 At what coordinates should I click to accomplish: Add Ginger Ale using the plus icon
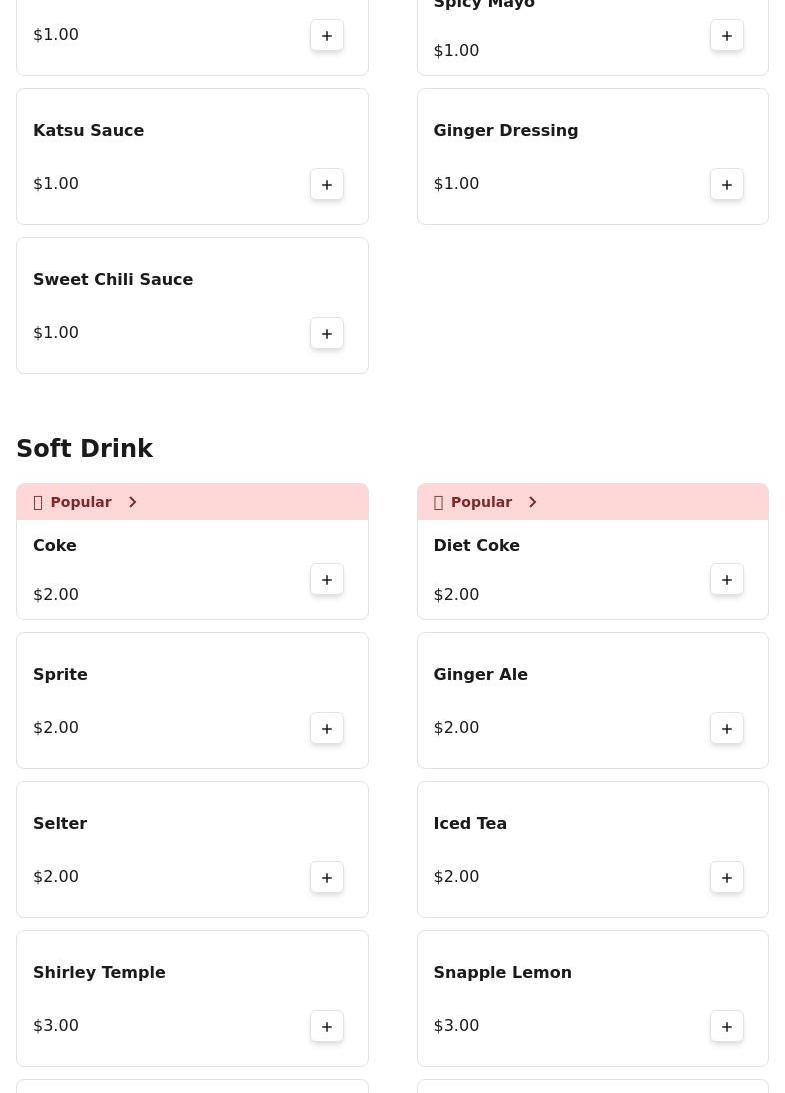click(x=727, y=728)
